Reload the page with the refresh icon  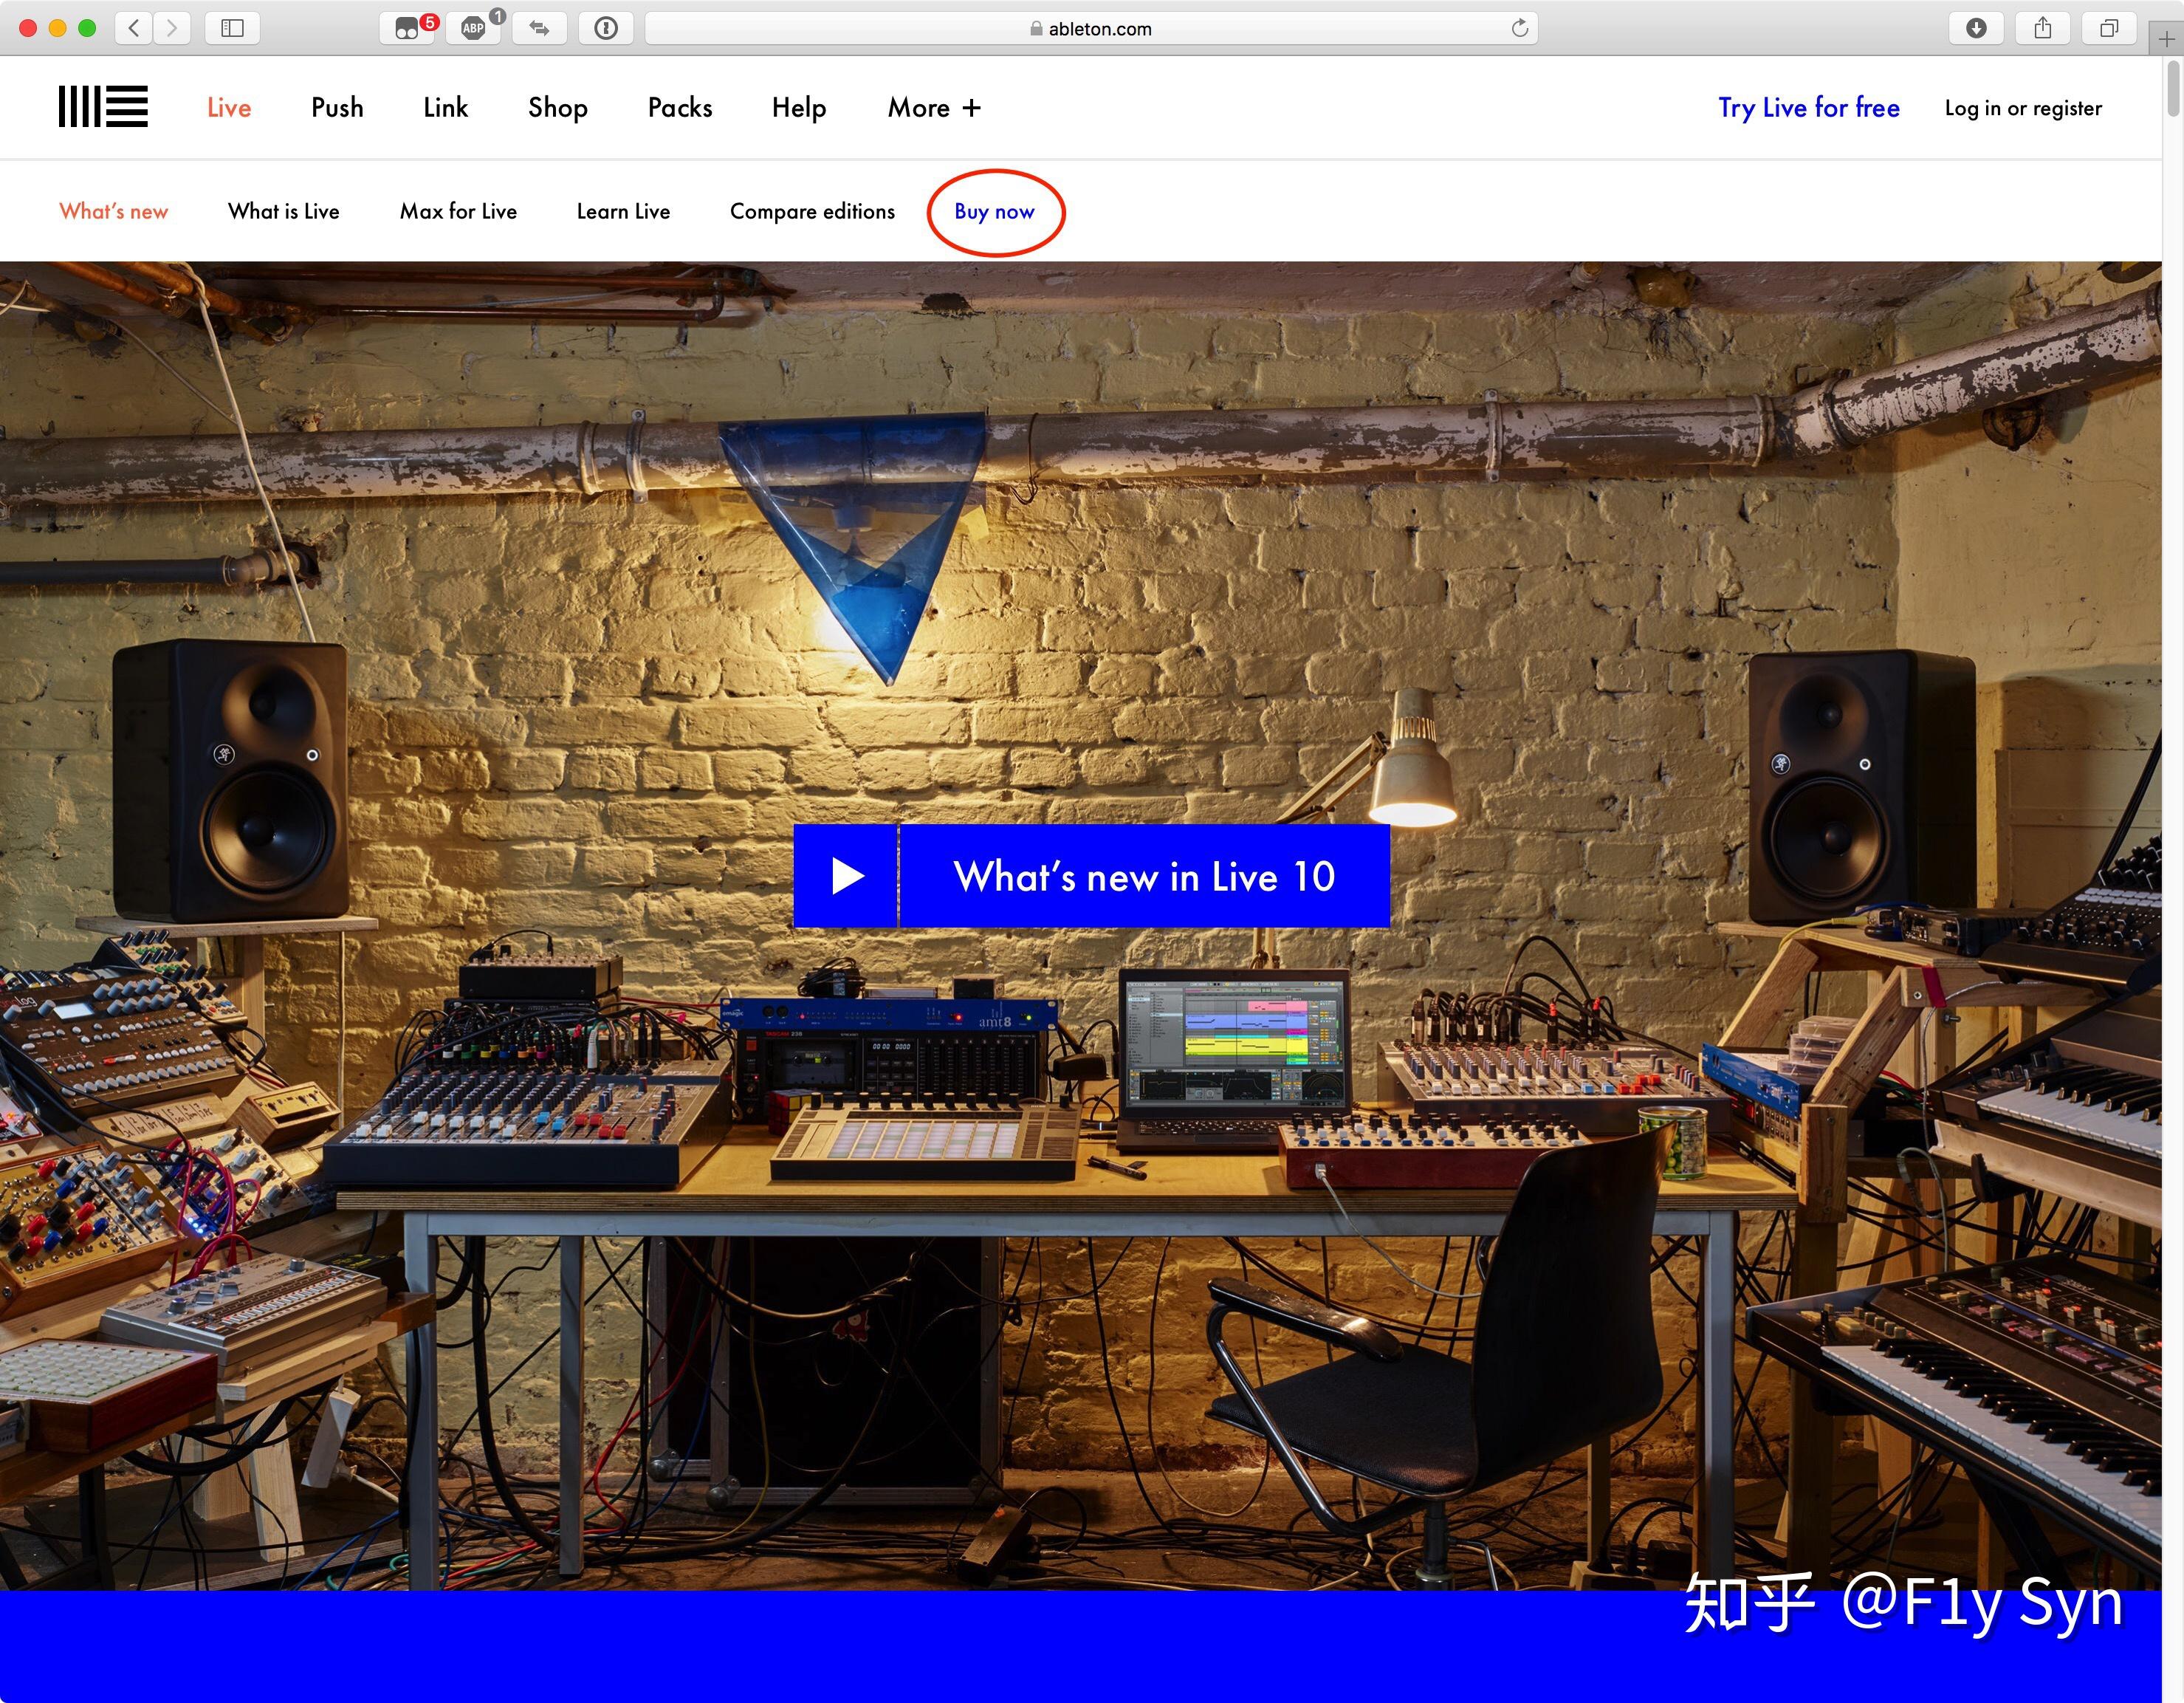coord(1520,28)
